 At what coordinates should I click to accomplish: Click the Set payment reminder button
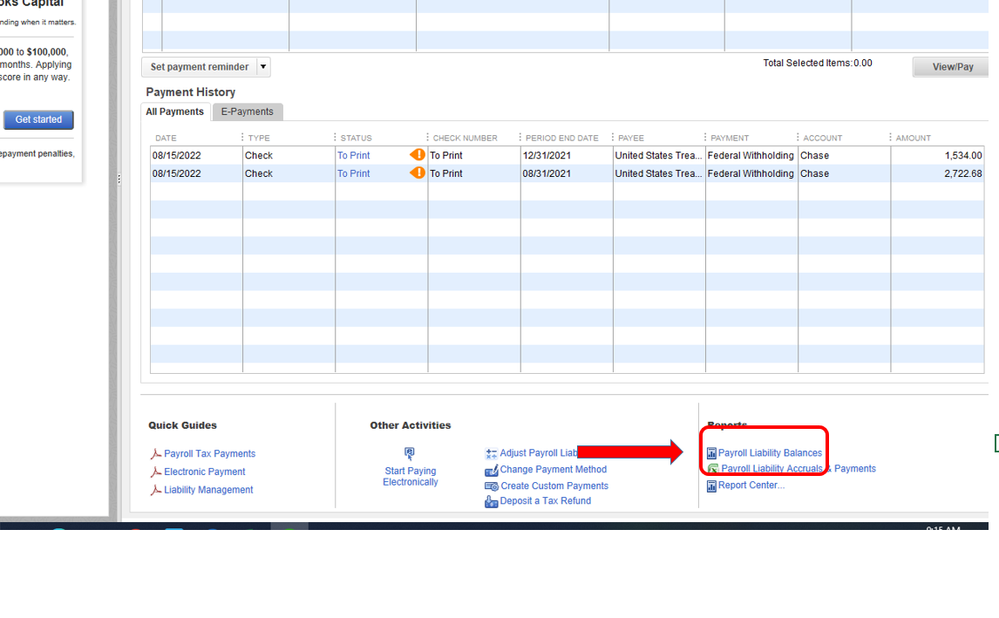click(x=199, y=67)
